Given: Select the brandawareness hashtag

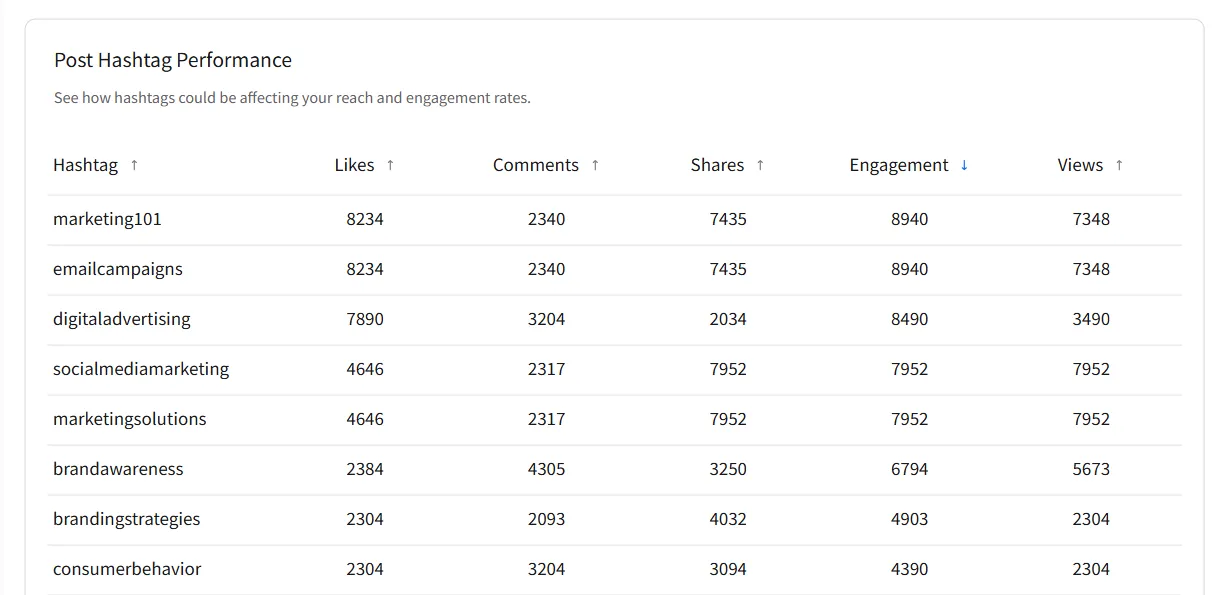Looking at the screenshot, I should [x=118, y=469].
